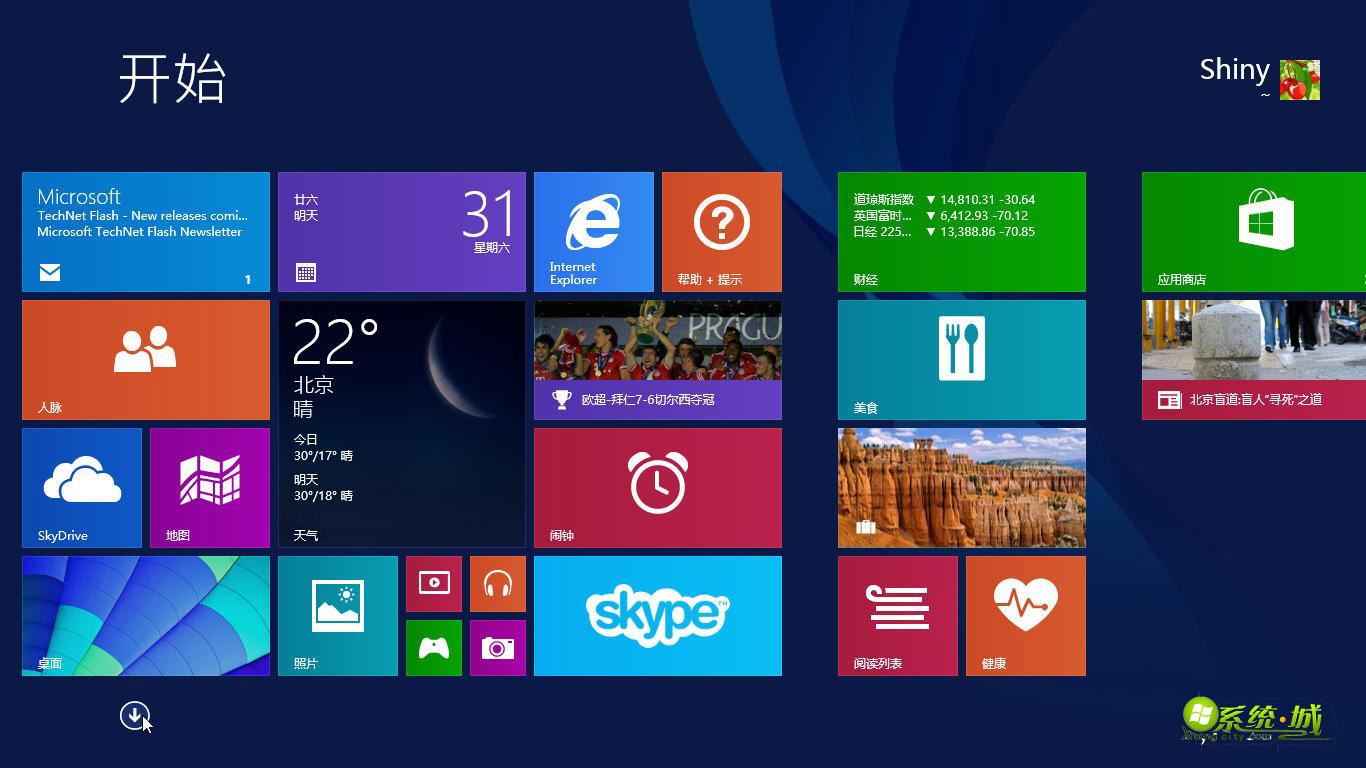
Task: Open the 阅读列表 (Reading List) tile
Action: point(897,616)
